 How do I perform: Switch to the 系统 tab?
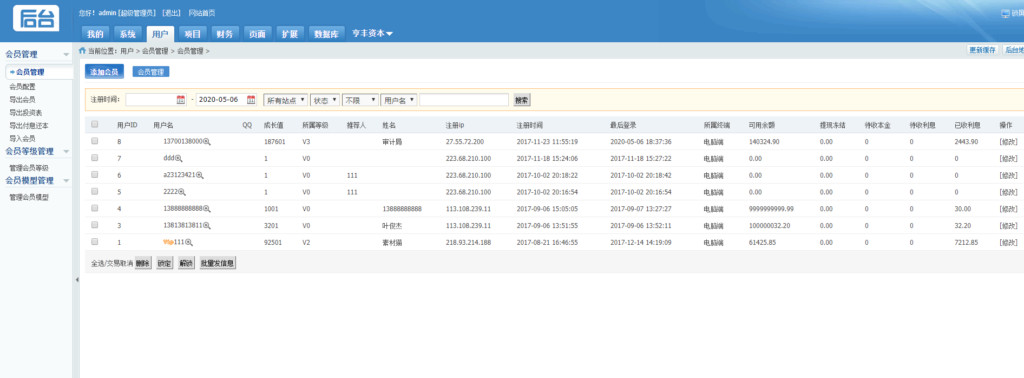tap(127, 34)
